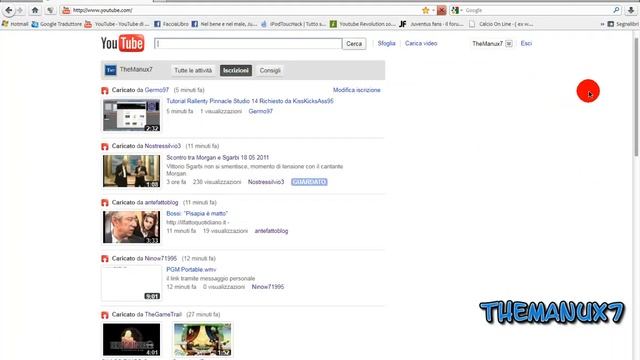This screenshot has height=360, width=640.
Task: Open the Calcio On Line bookmark
Action: coord(501,24)
